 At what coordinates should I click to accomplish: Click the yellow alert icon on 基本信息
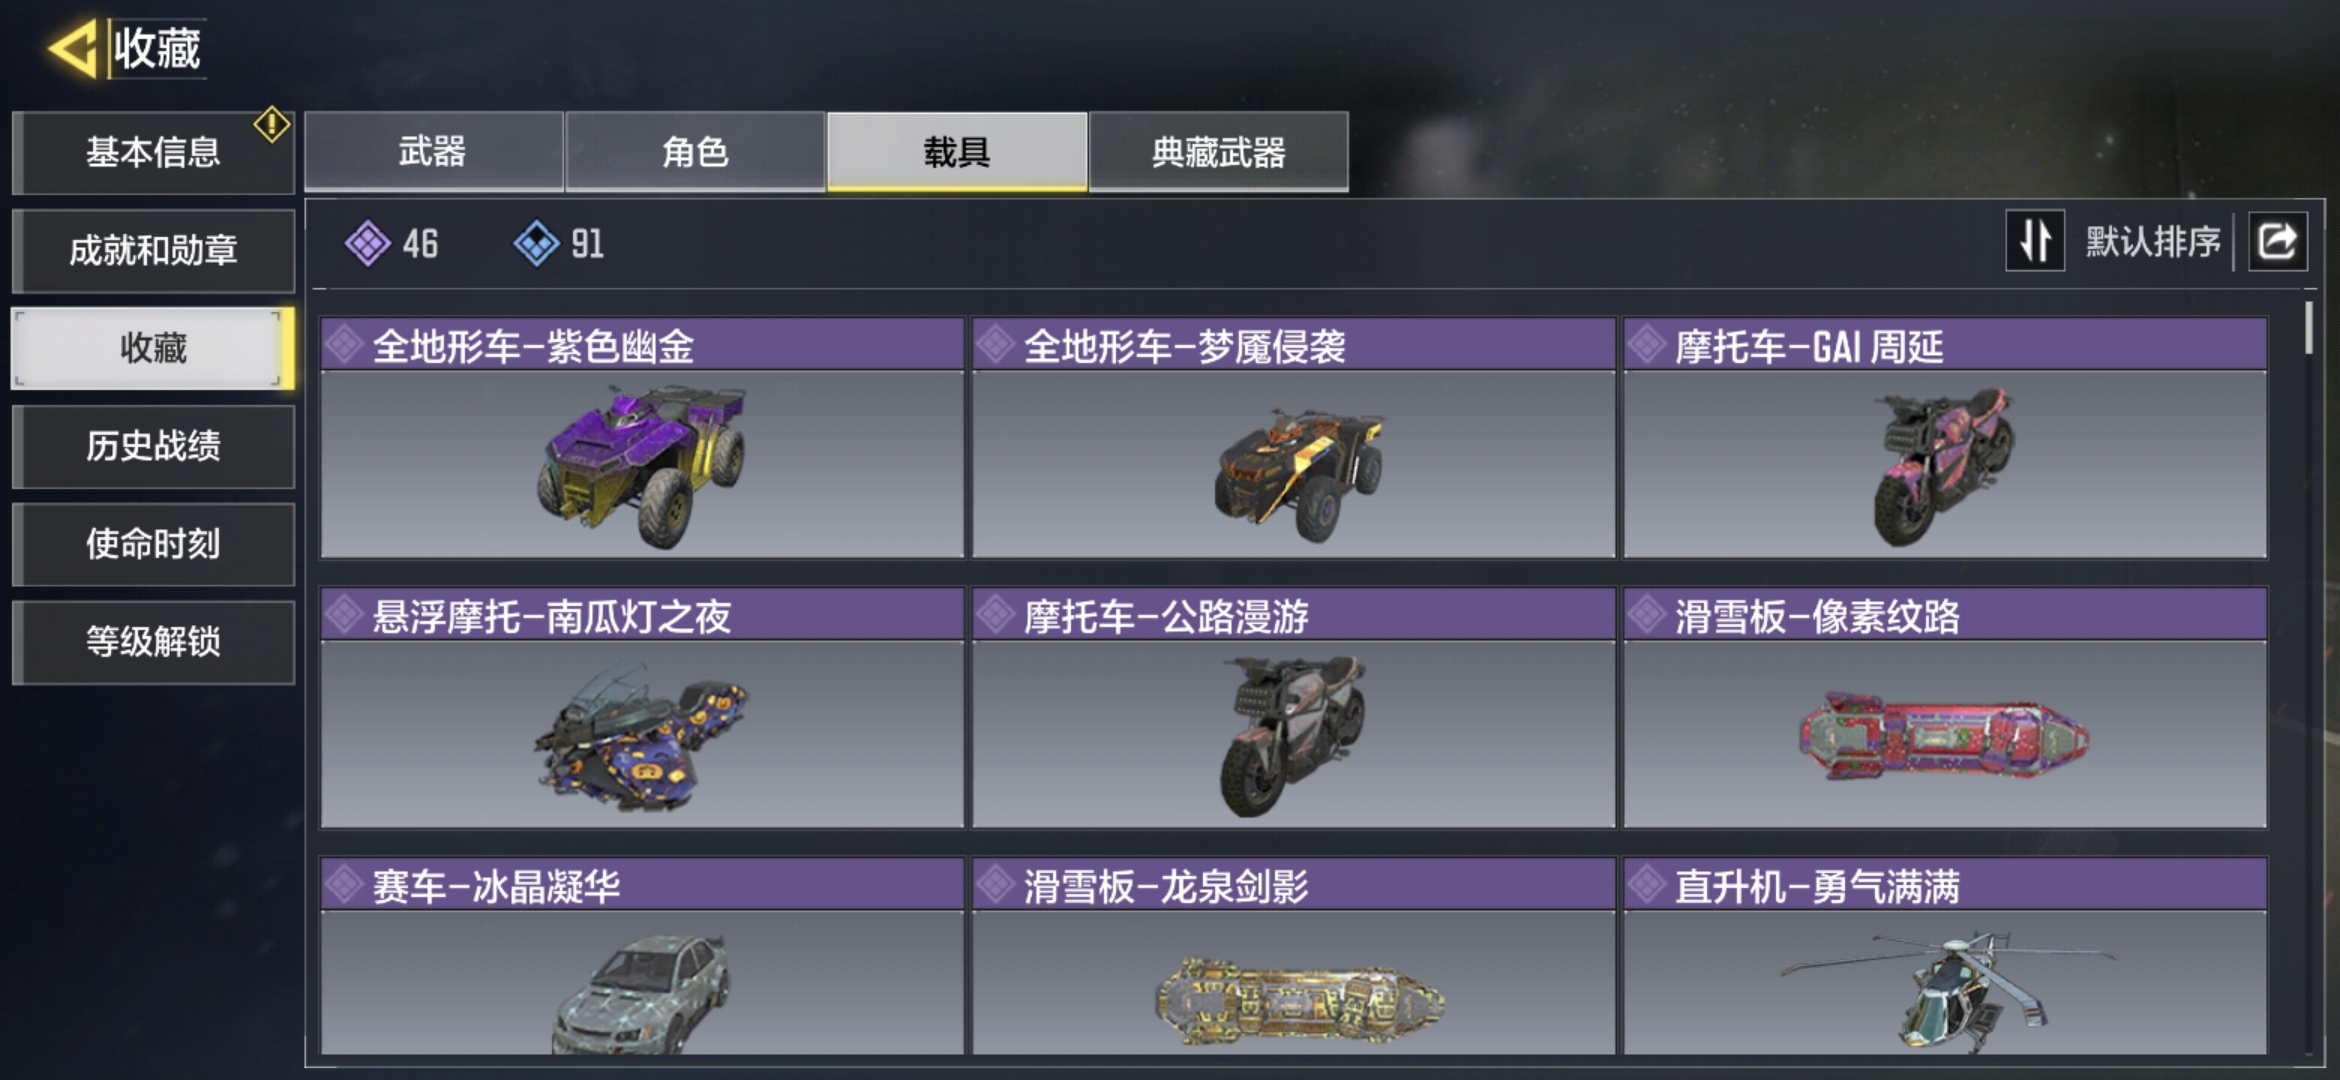coord(271,125)
